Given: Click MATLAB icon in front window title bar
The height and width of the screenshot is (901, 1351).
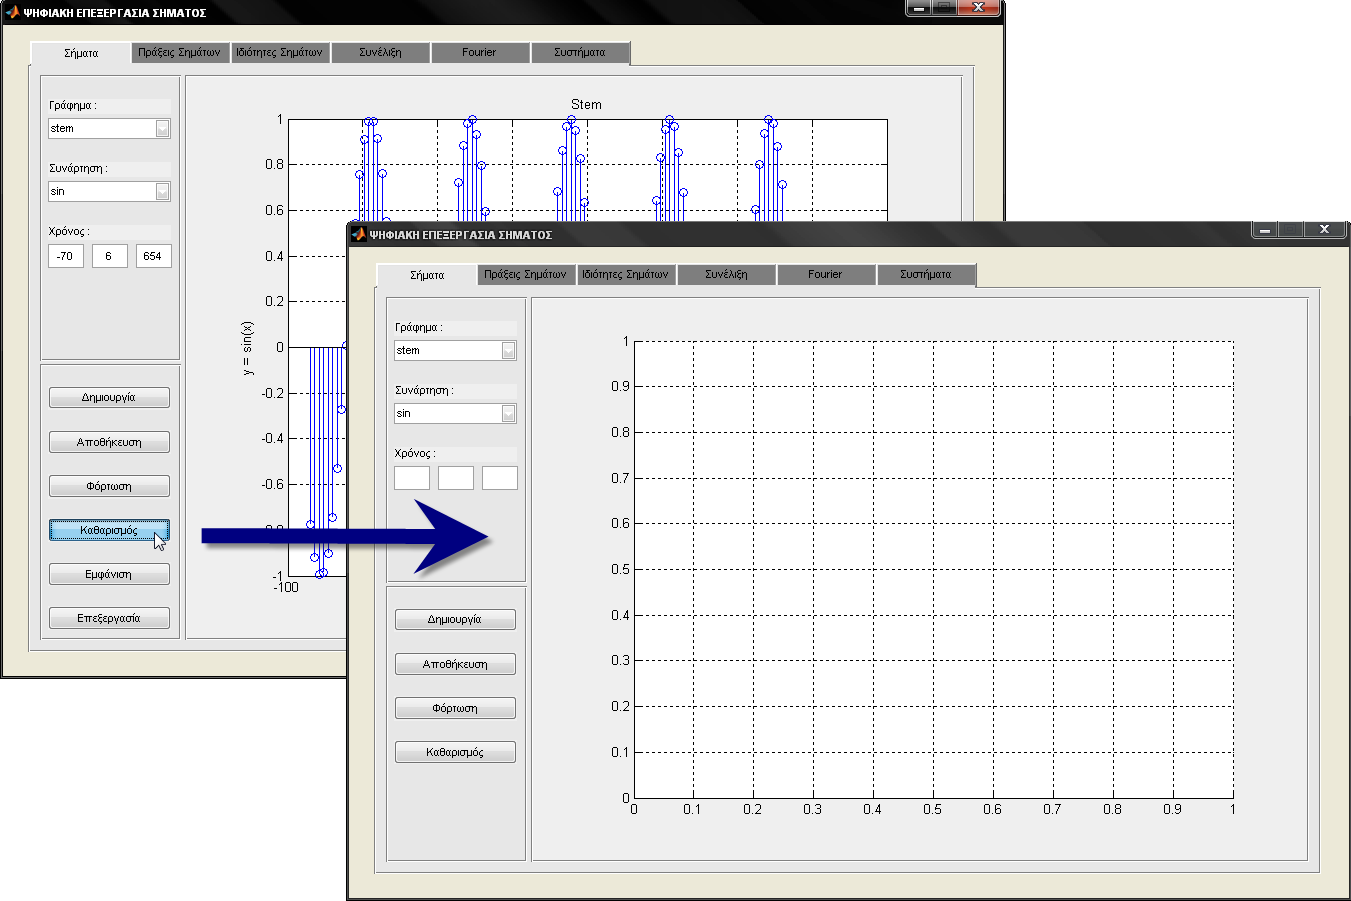Looking at the screenshot, I should pos(358,234).
